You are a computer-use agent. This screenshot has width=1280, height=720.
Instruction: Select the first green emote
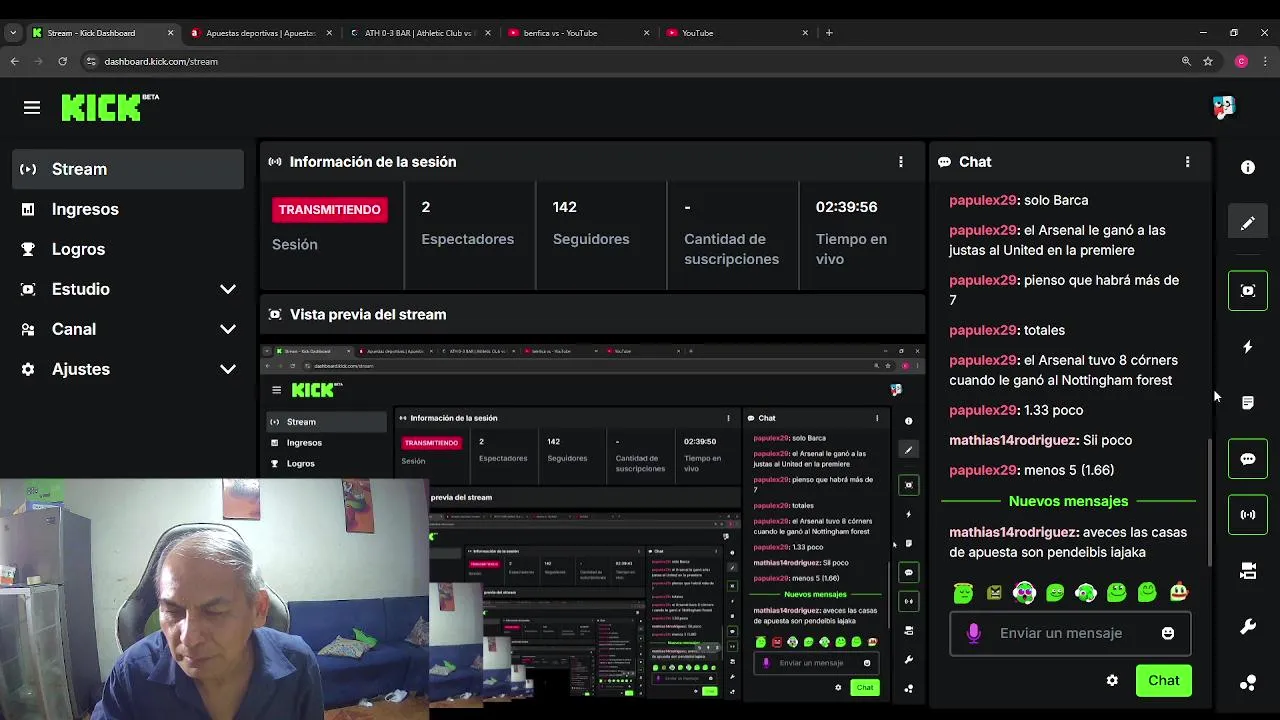click(963, 593)
